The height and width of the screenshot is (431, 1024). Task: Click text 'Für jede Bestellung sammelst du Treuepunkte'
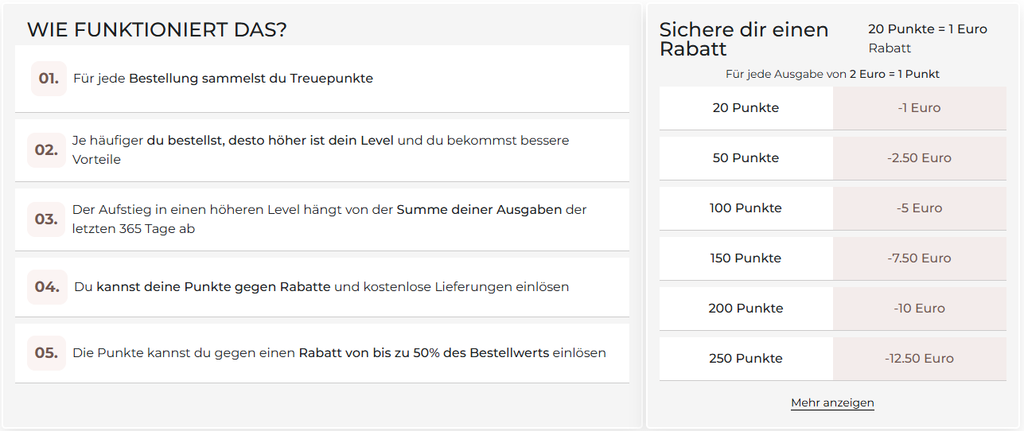(x=223, y=78)
